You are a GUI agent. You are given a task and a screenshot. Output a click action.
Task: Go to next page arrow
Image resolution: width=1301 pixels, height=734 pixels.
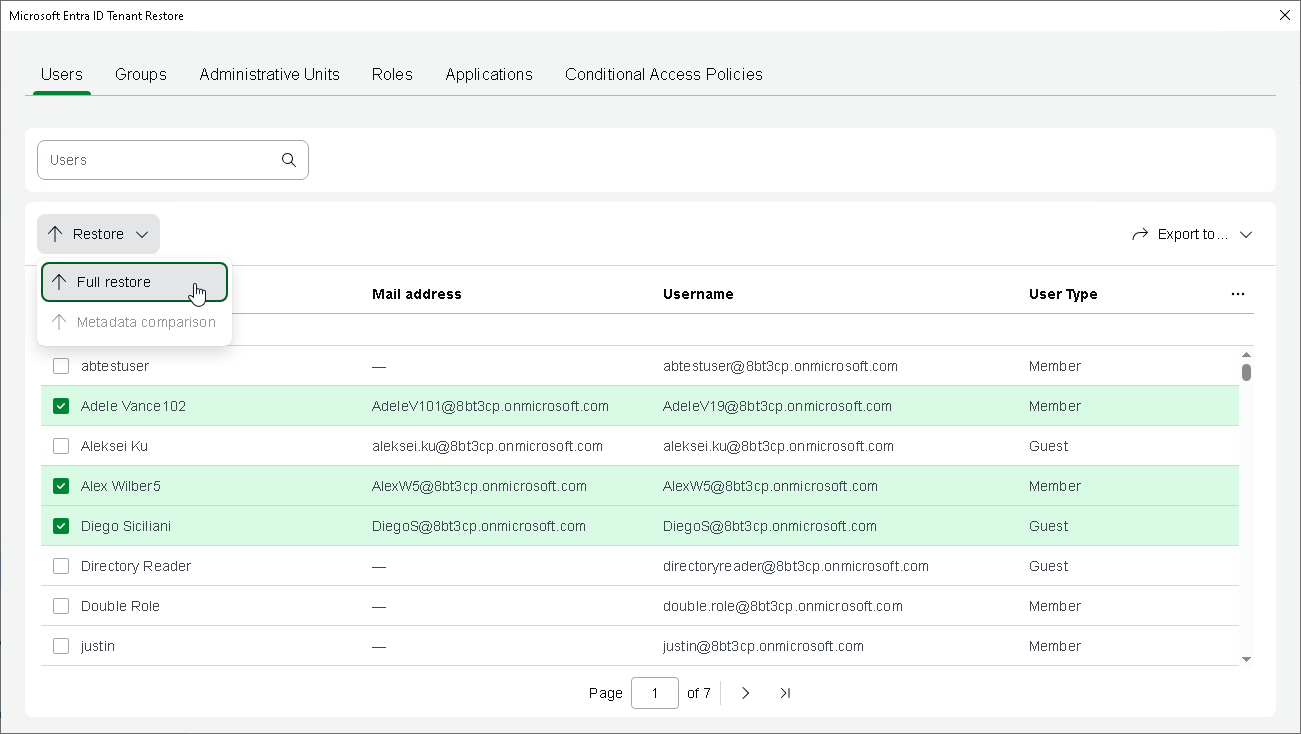pos(746,693)
